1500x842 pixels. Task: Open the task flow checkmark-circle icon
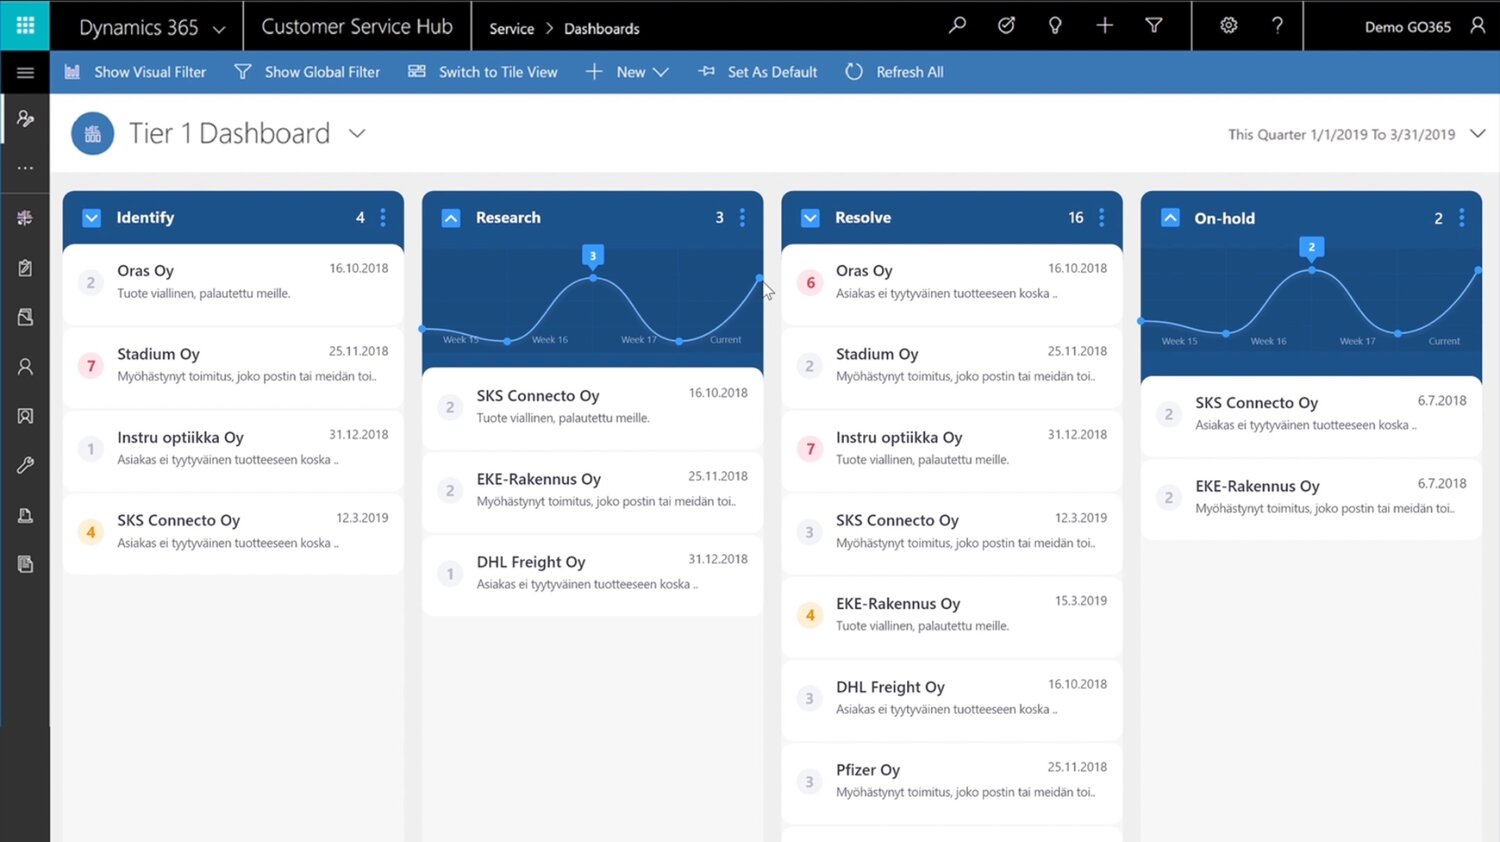coord(1006,25)
